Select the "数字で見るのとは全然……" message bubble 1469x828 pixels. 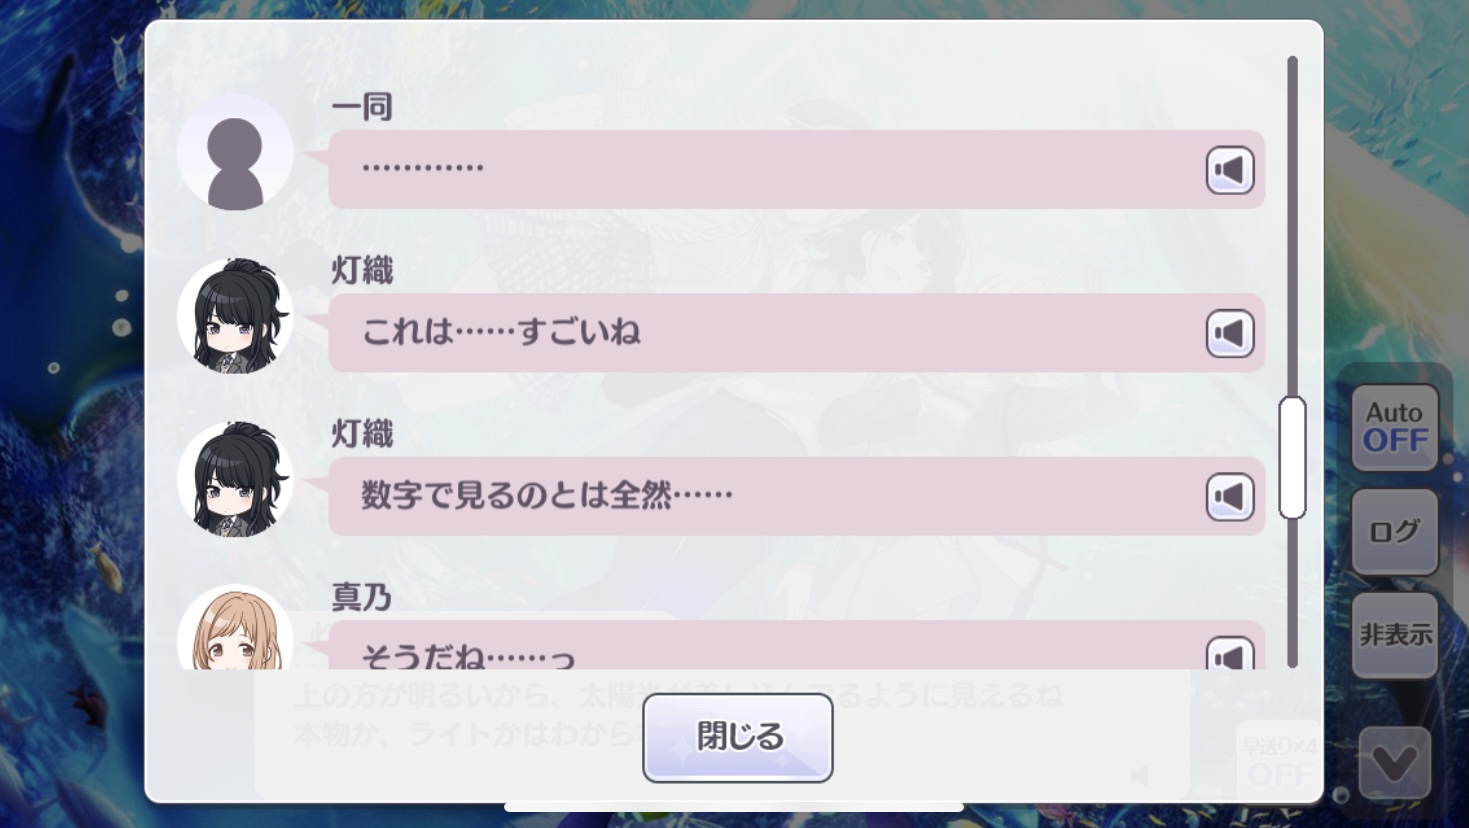click(x=760, y=497)
